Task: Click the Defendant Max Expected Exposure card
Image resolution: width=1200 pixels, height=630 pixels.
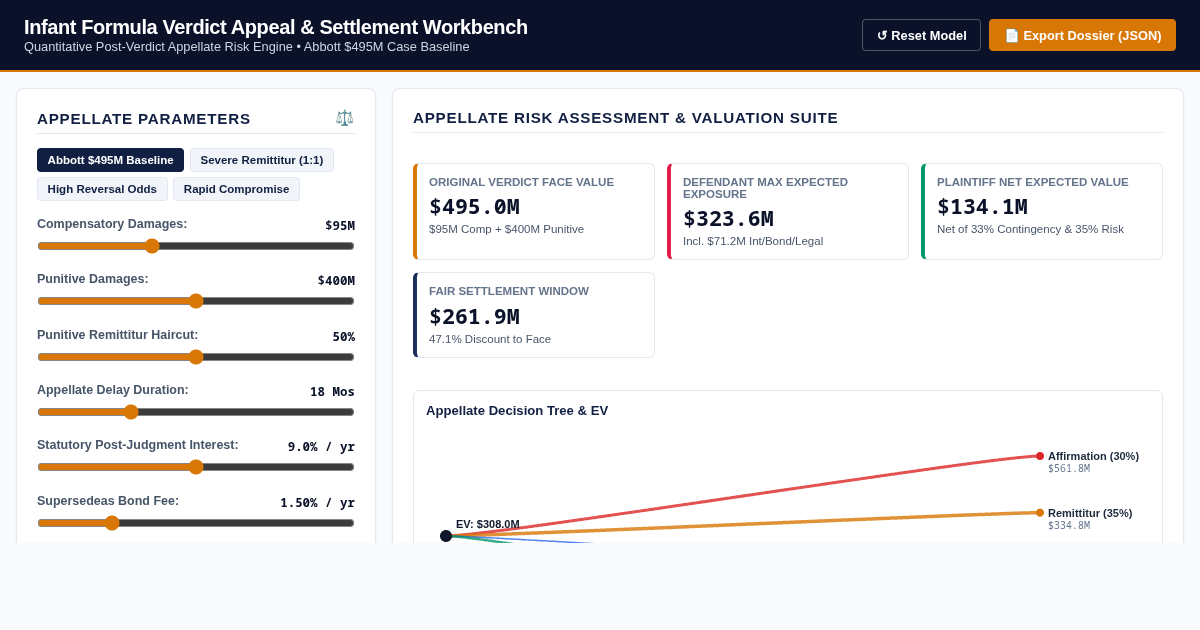Action: [x=788, y=211]
